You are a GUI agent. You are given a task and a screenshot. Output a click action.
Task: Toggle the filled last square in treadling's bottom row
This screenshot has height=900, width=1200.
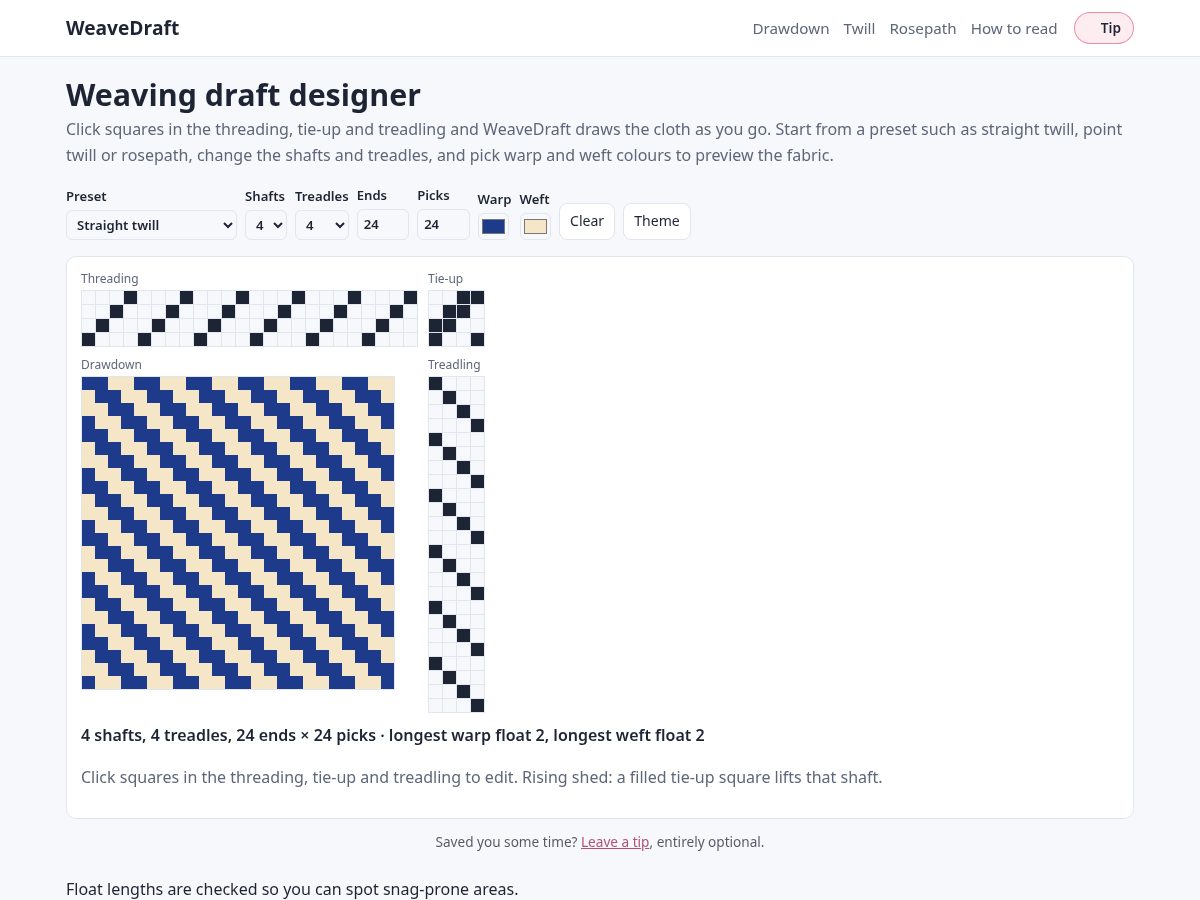pos(478,705)
